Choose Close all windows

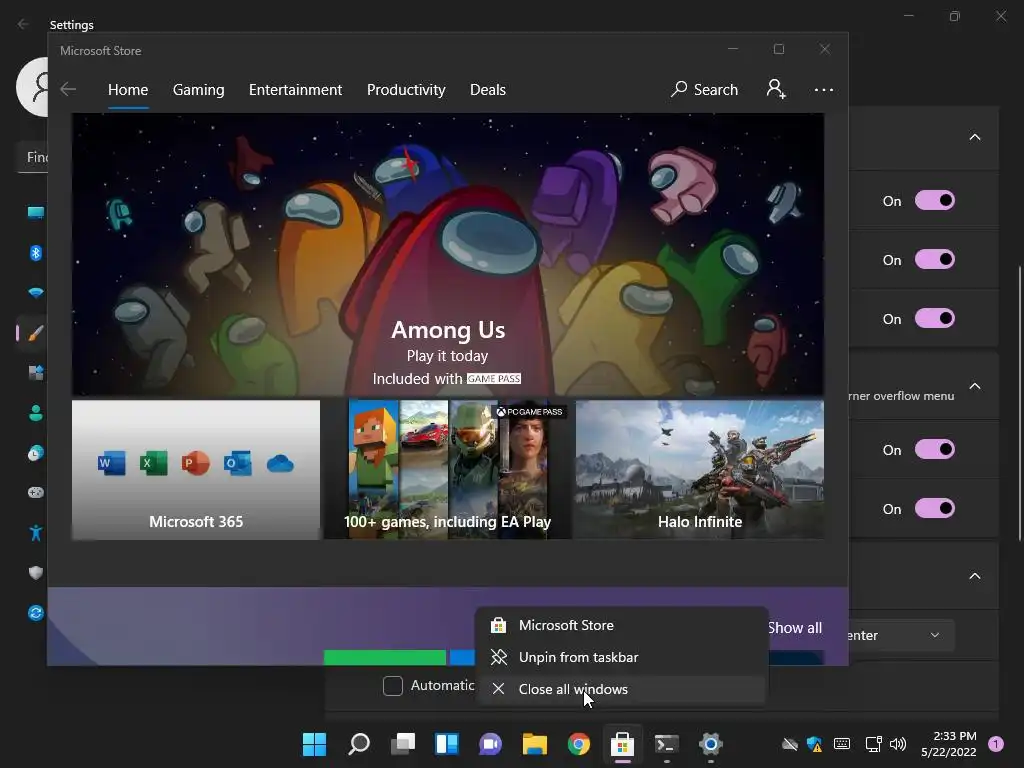[x=622, y=689]
